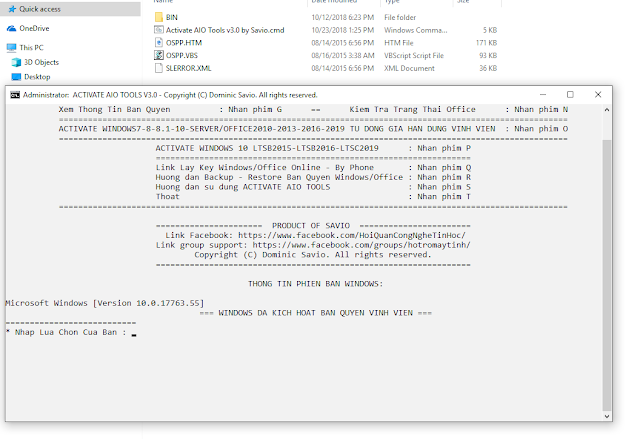
Task: Click the facebook.com/groups/hotromaytinh URL text
Action: click(361, 245)
